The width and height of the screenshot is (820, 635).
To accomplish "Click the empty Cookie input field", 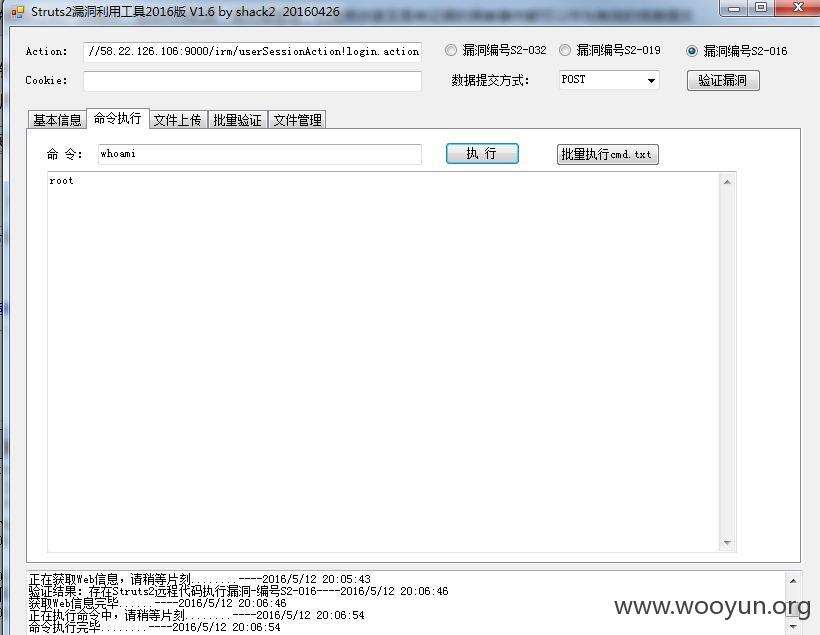I will click(252, 81).
